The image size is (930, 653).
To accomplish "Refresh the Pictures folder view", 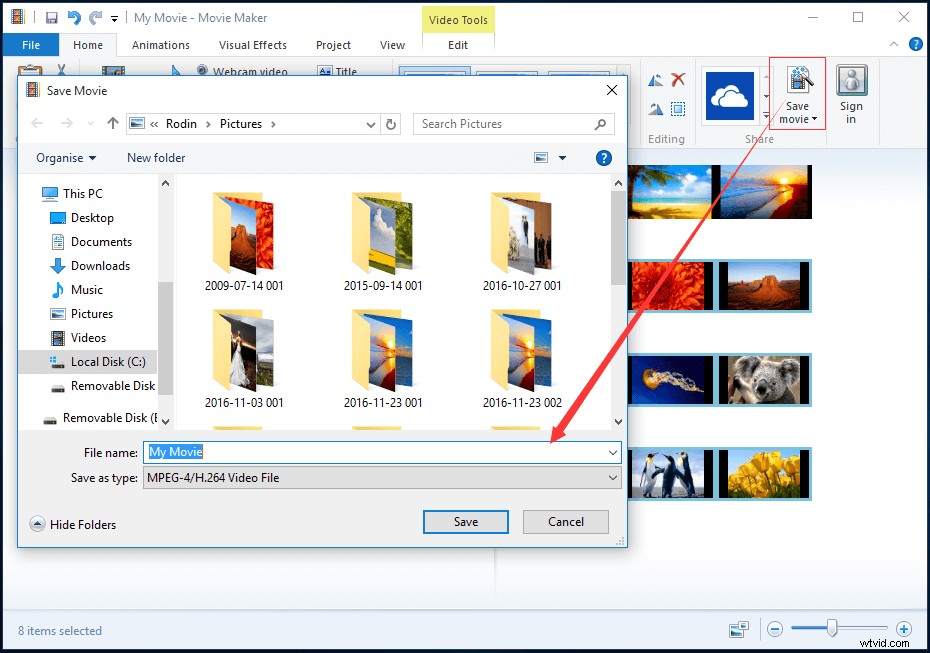I will 390,123.
